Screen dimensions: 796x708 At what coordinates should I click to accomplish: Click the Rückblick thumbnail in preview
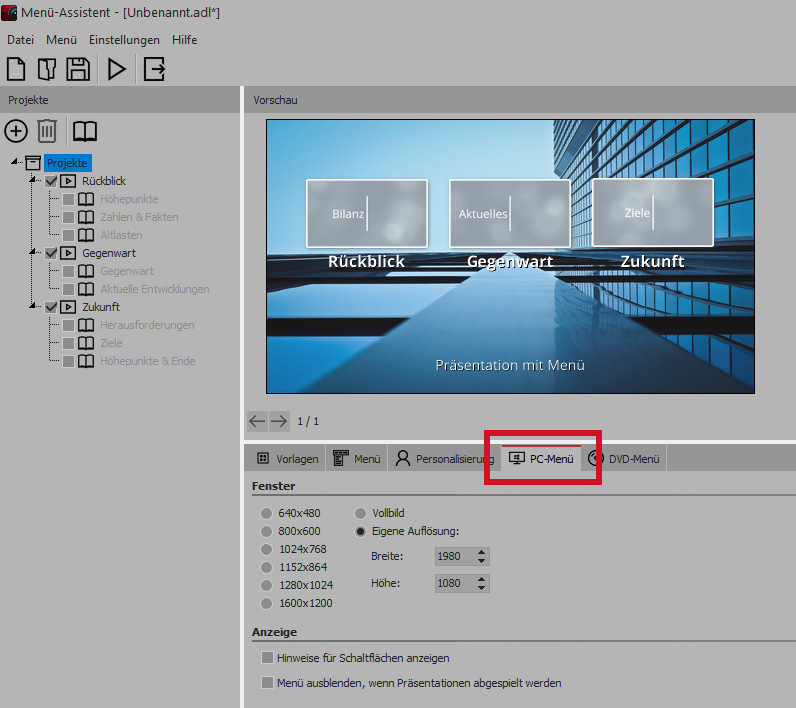coord(367,213)
